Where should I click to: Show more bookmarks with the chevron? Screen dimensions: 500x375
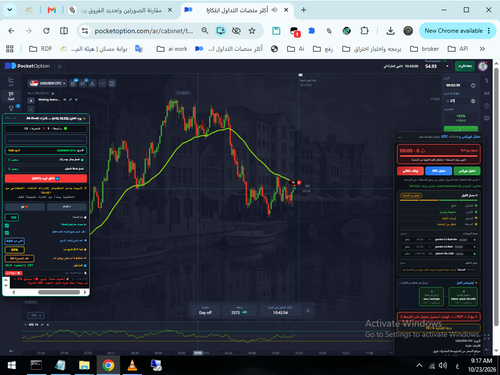click(482, 49)
